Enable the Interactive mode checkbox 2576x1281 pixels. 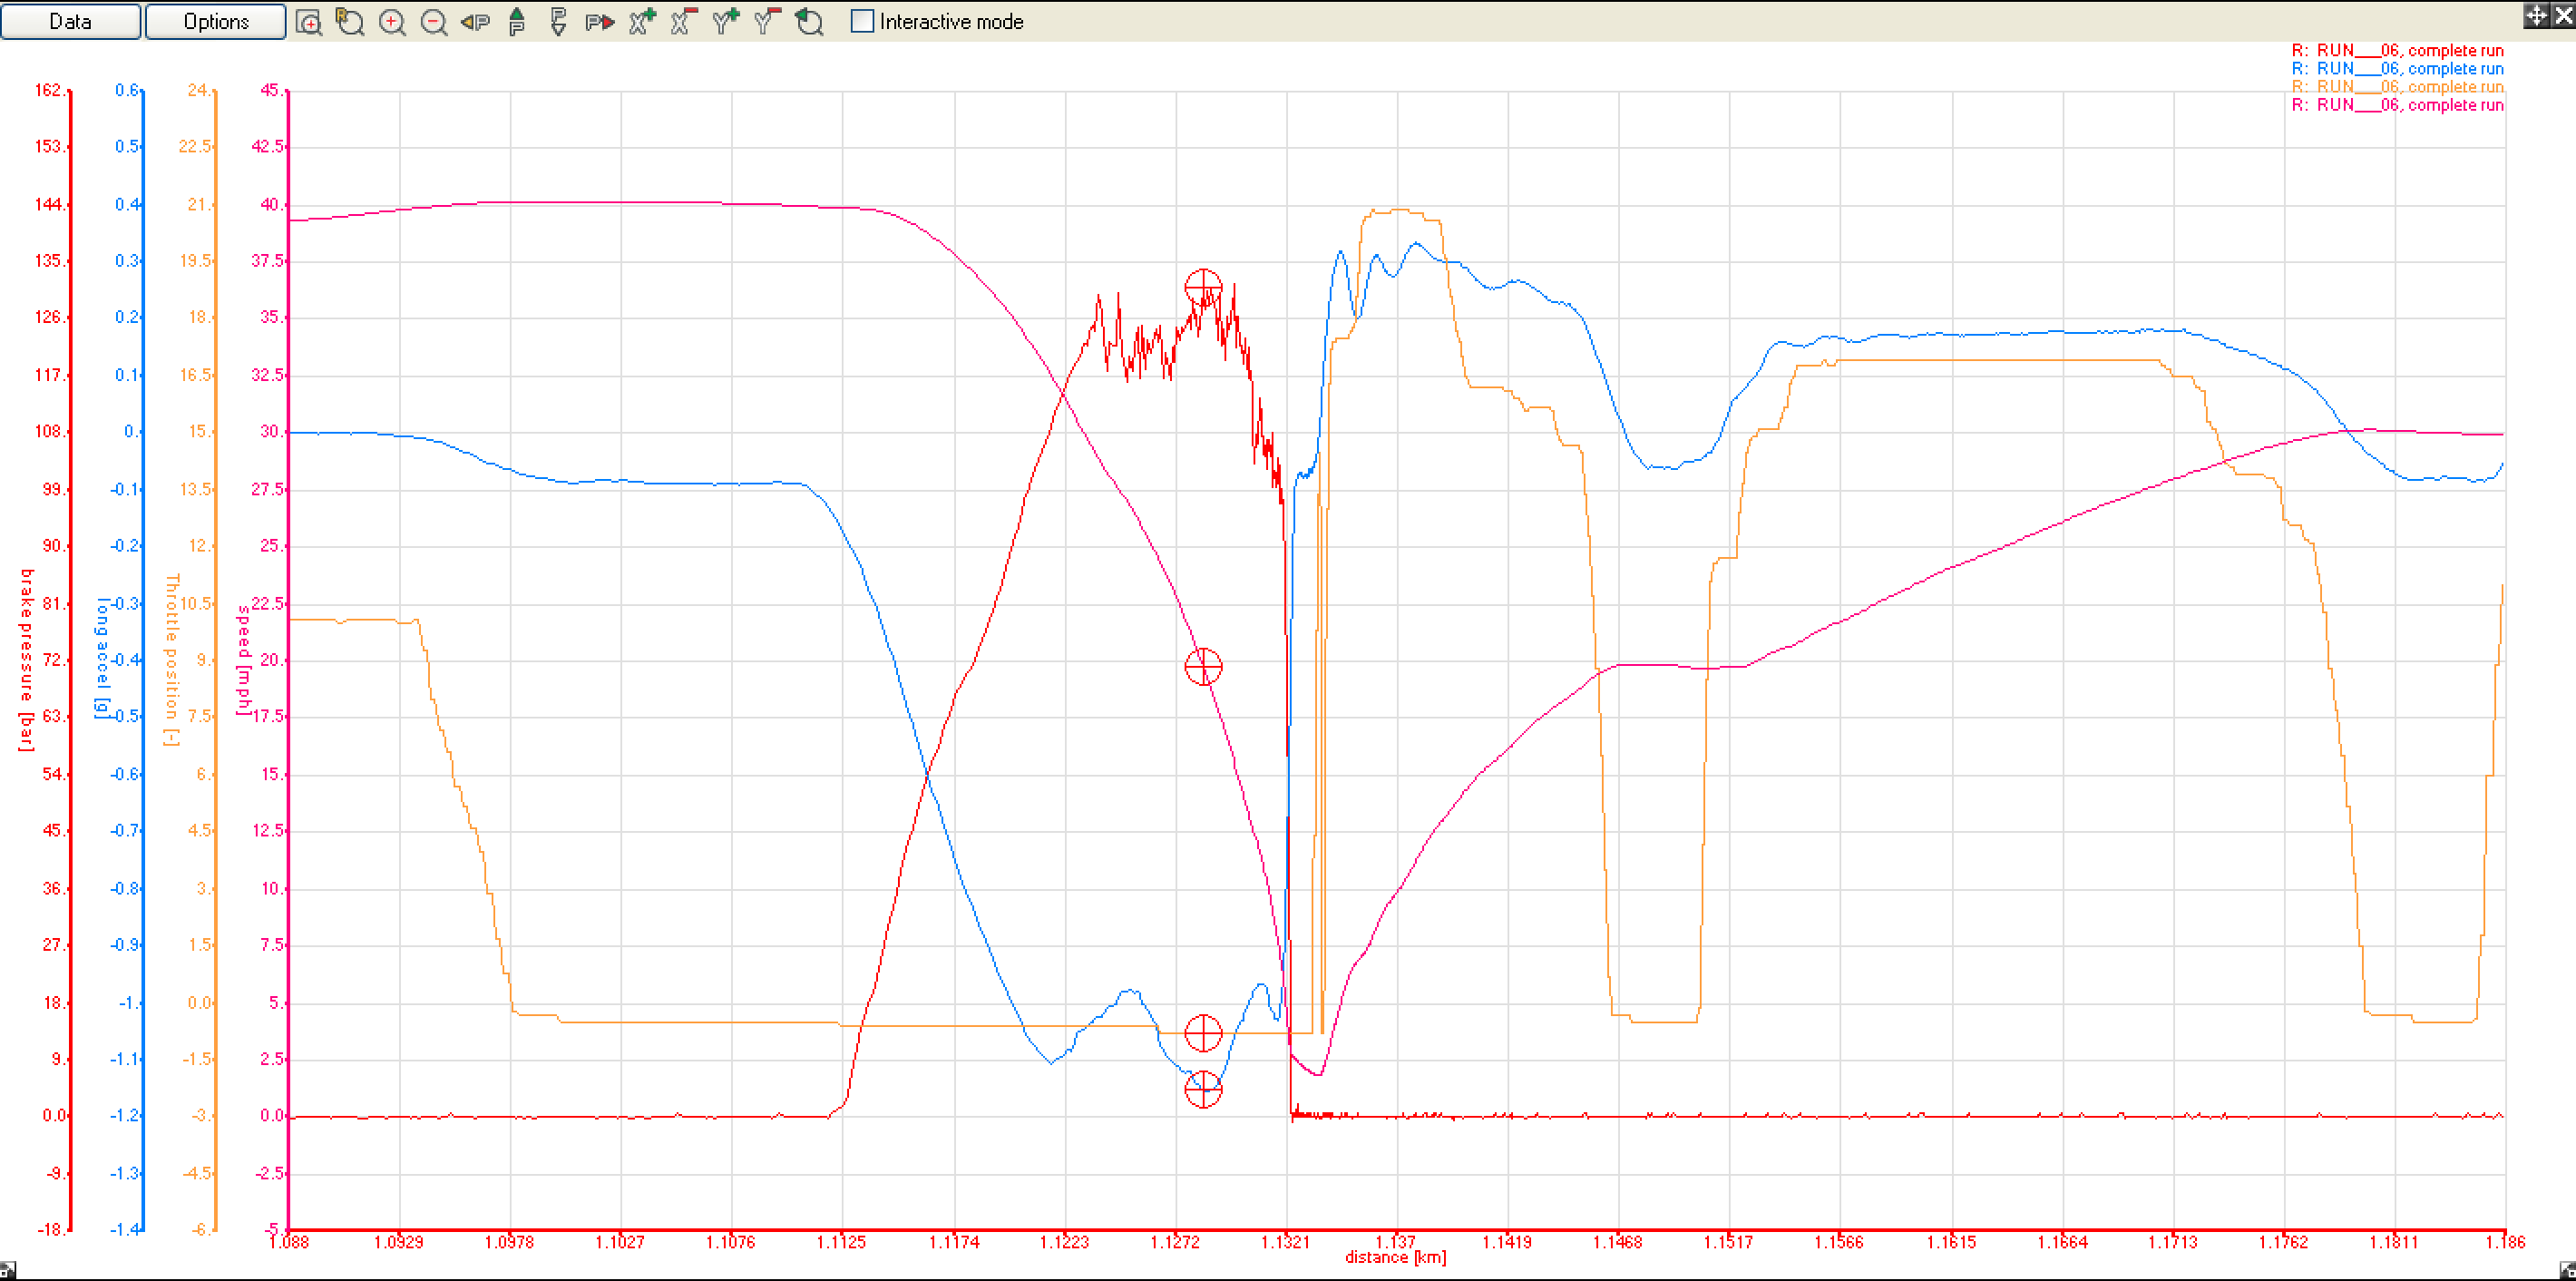click(862, 21)
